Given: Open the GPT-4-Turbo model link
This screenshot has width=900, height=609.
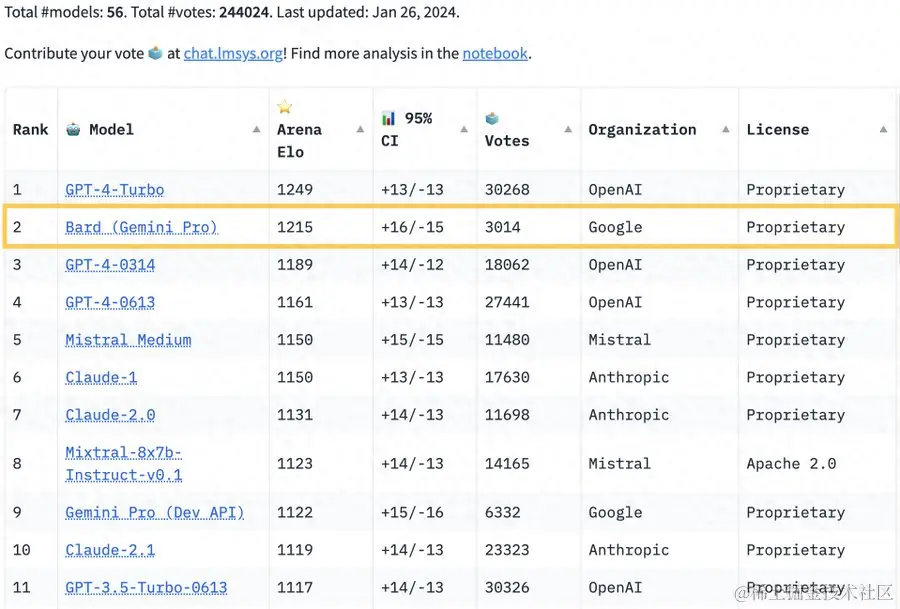Looking at the screenshot, I should (x=114, y=190).
